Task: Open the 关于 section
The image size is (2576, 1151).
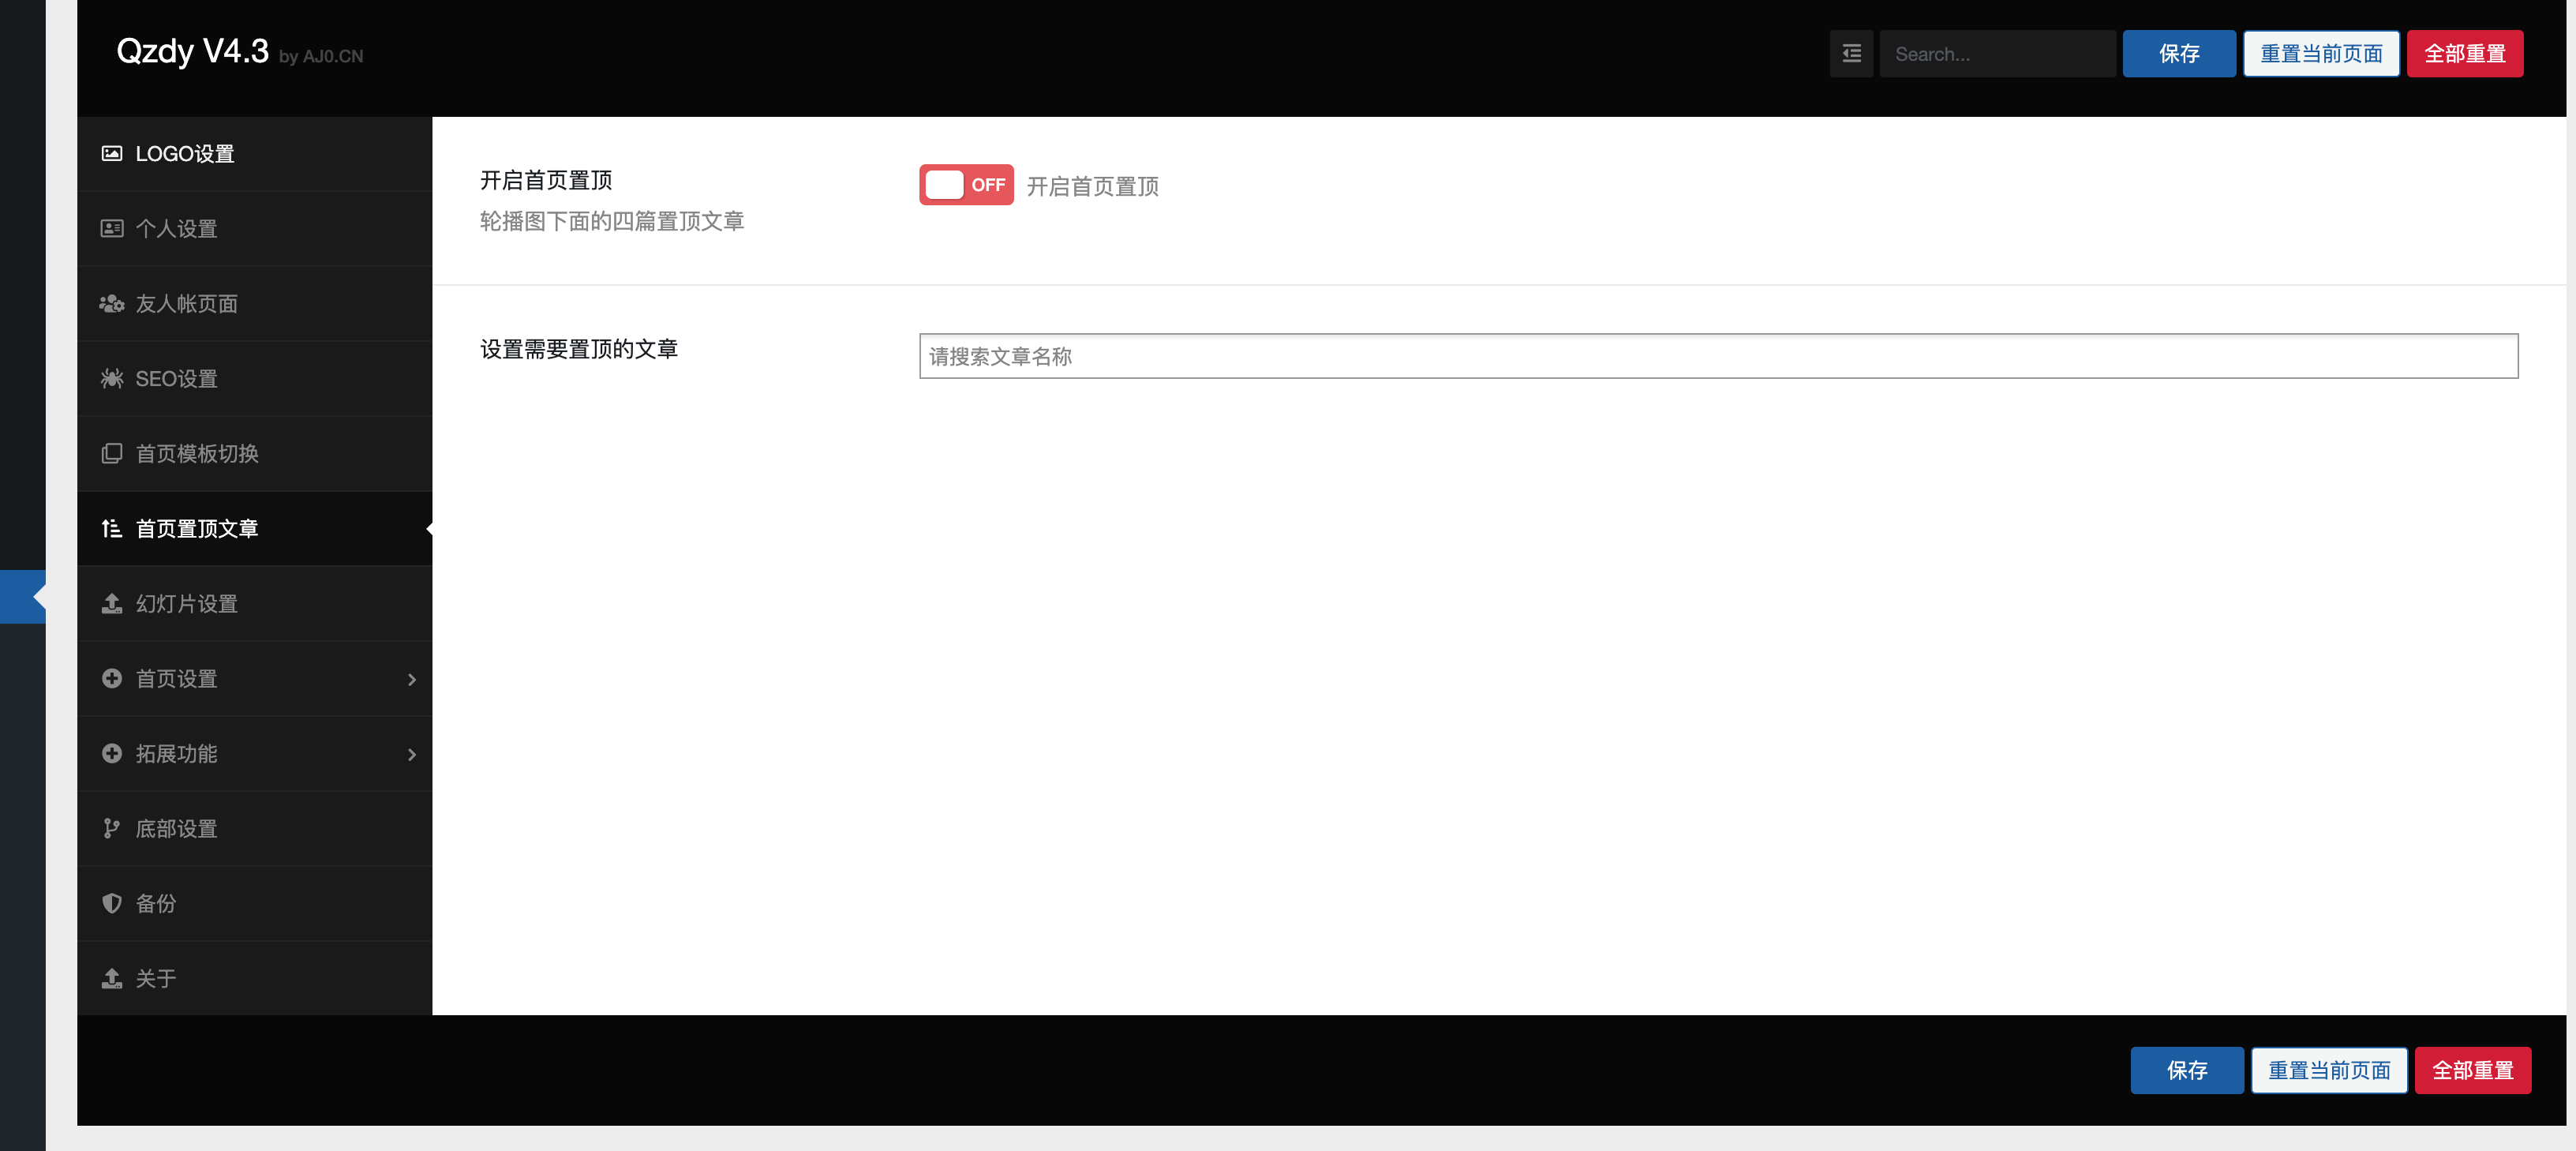Action: [254, 979]
